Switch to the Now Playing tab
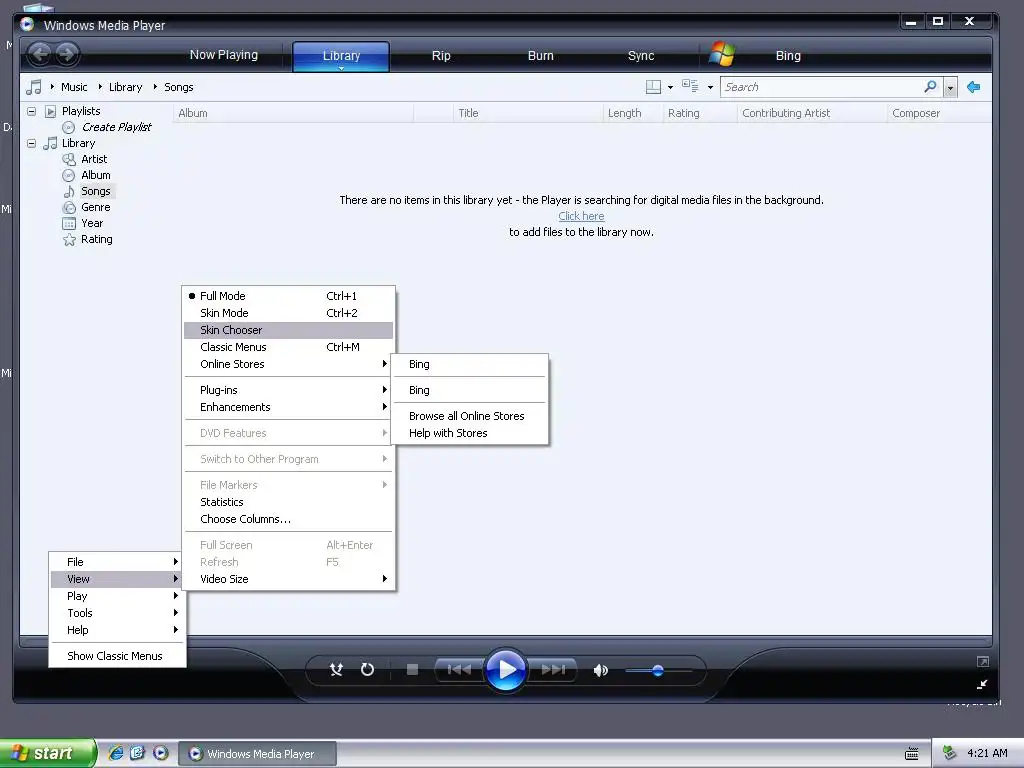 click(x=223, y=55)
